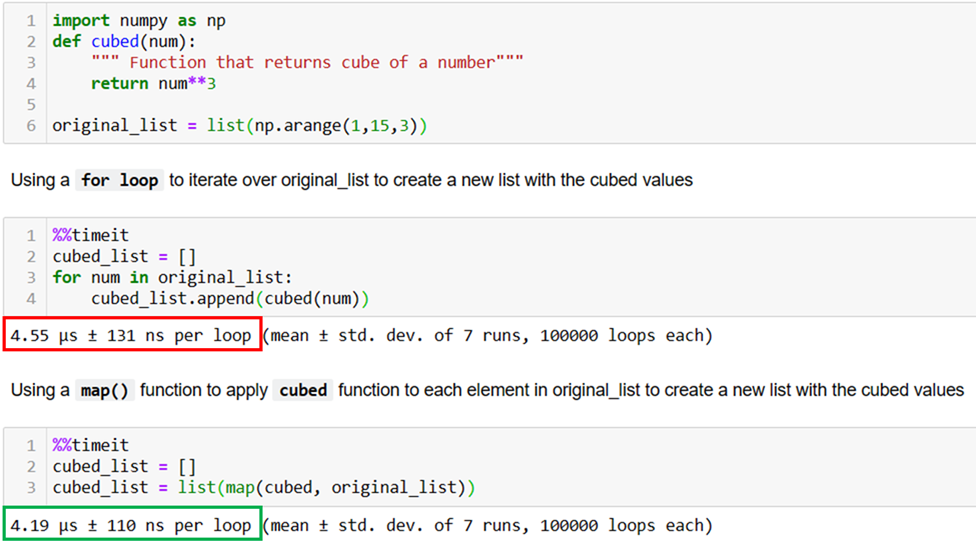This screenshot has width=976, height=544.
Task: Click line number 4 in the for-loop cell
Action: point(31,299)
